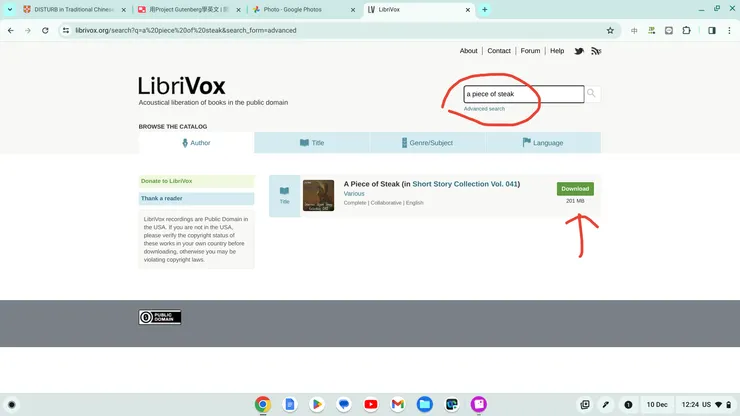740x416 pixels.
Task: Browse catalog by Author tab
Action: tap(196, 143)
